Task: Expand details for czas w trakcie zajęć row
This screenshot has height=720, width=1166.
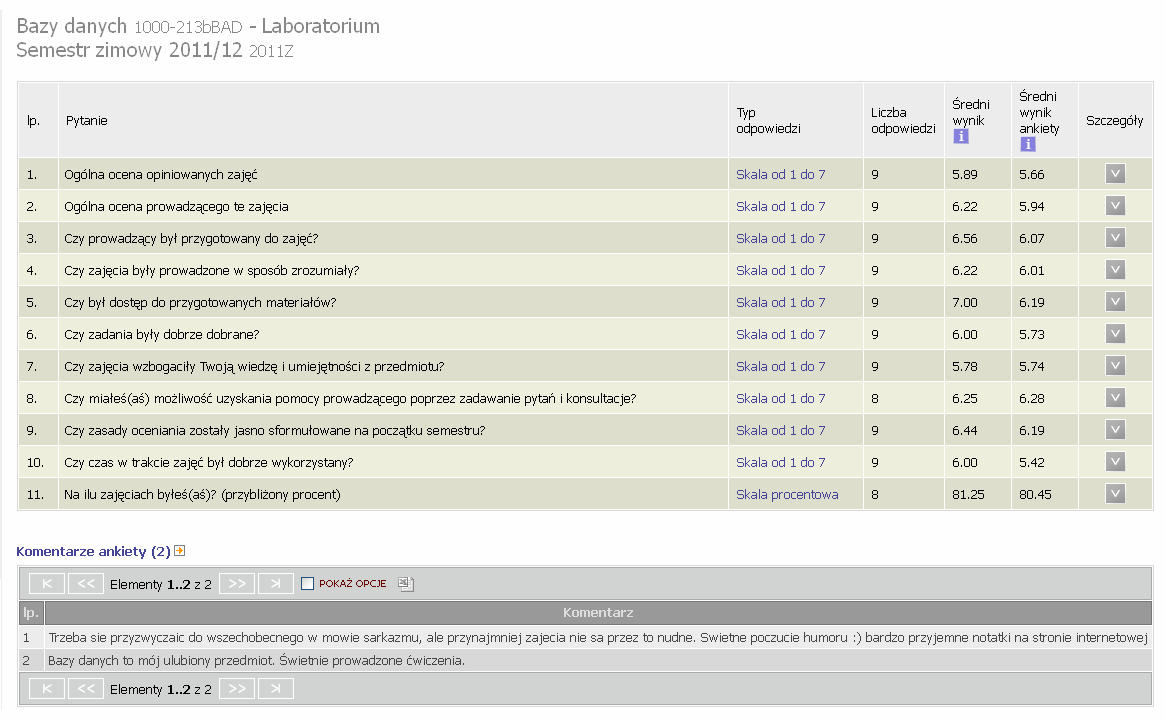Action: (1115, 462)
